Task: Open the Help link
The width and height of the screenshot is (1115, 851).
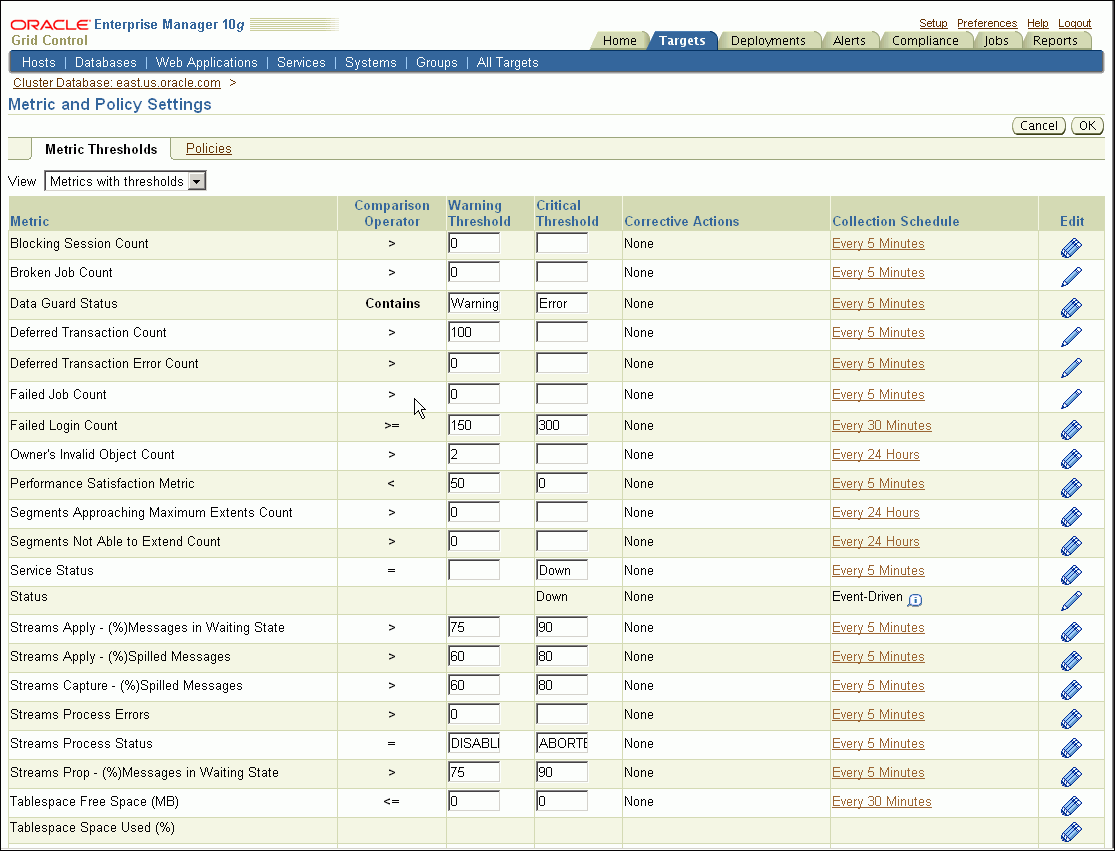Action: [1037, 23]
